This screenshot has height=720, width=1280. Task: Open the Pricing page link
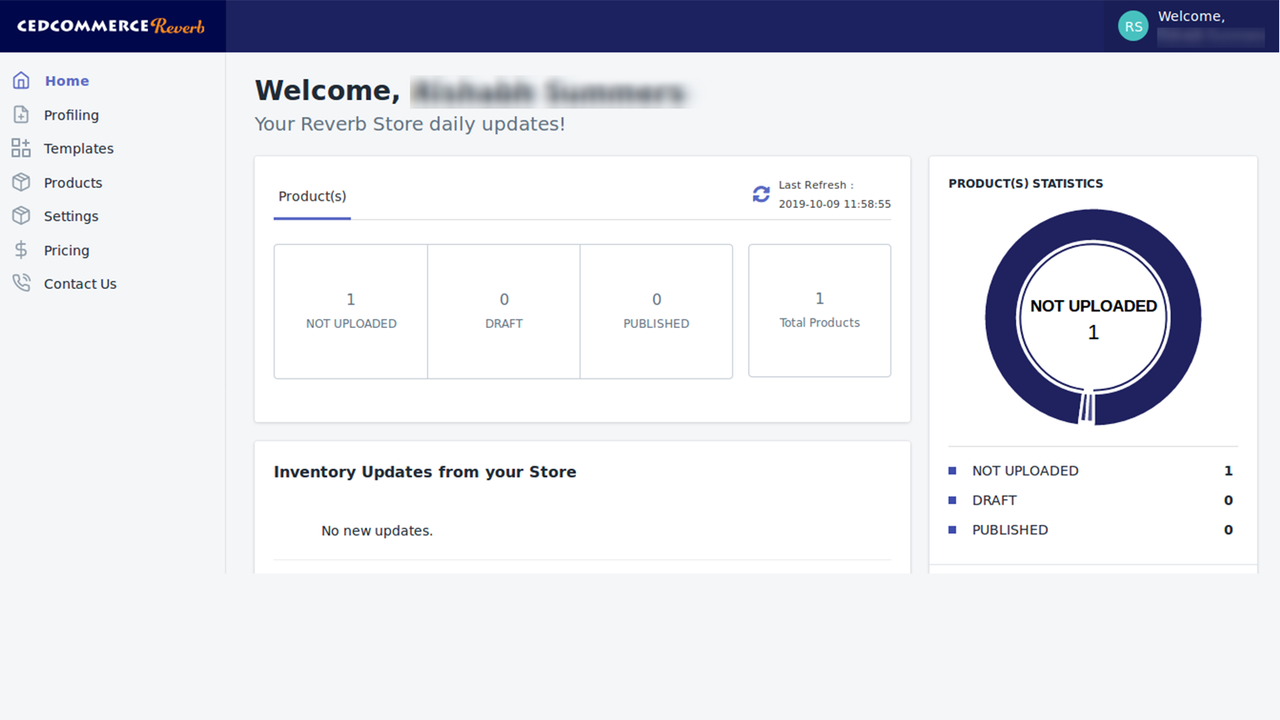coord(66,249)
